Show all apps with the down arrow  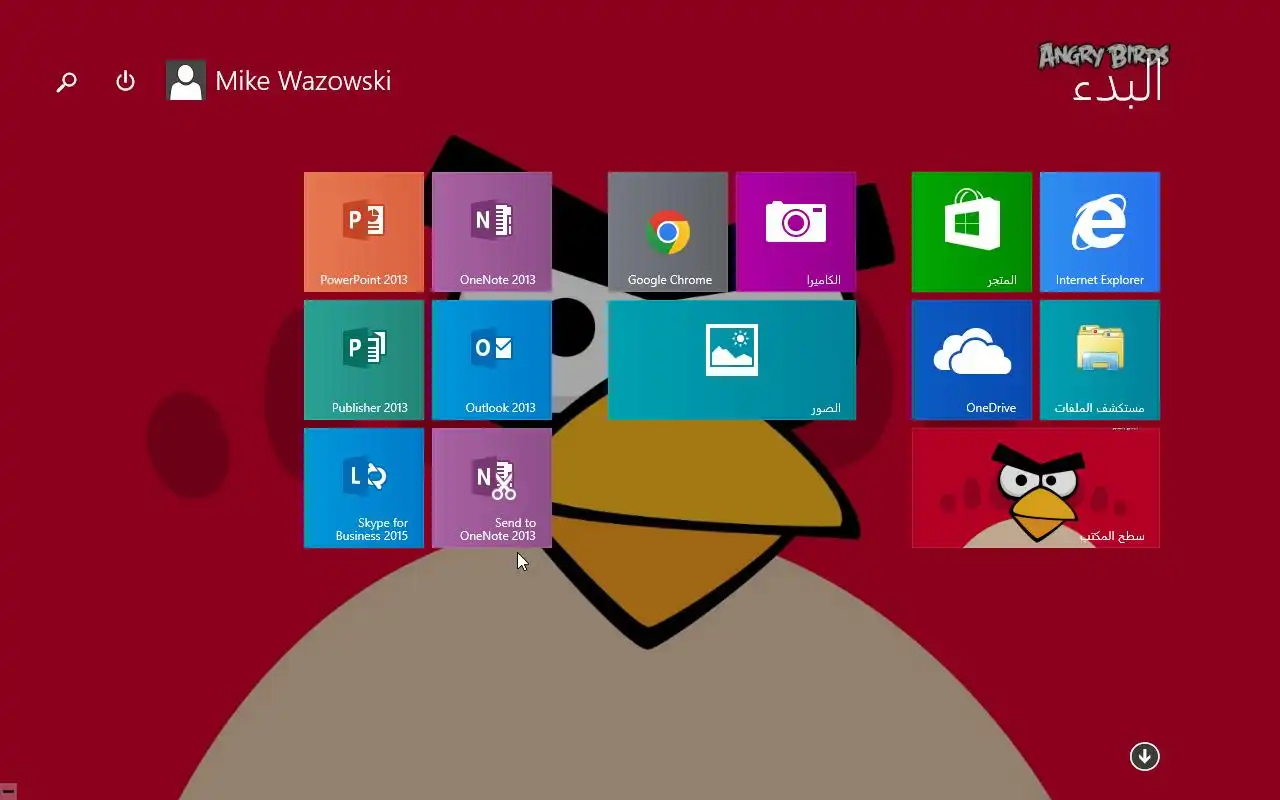pyautogui.click(x=1145, y=756)
